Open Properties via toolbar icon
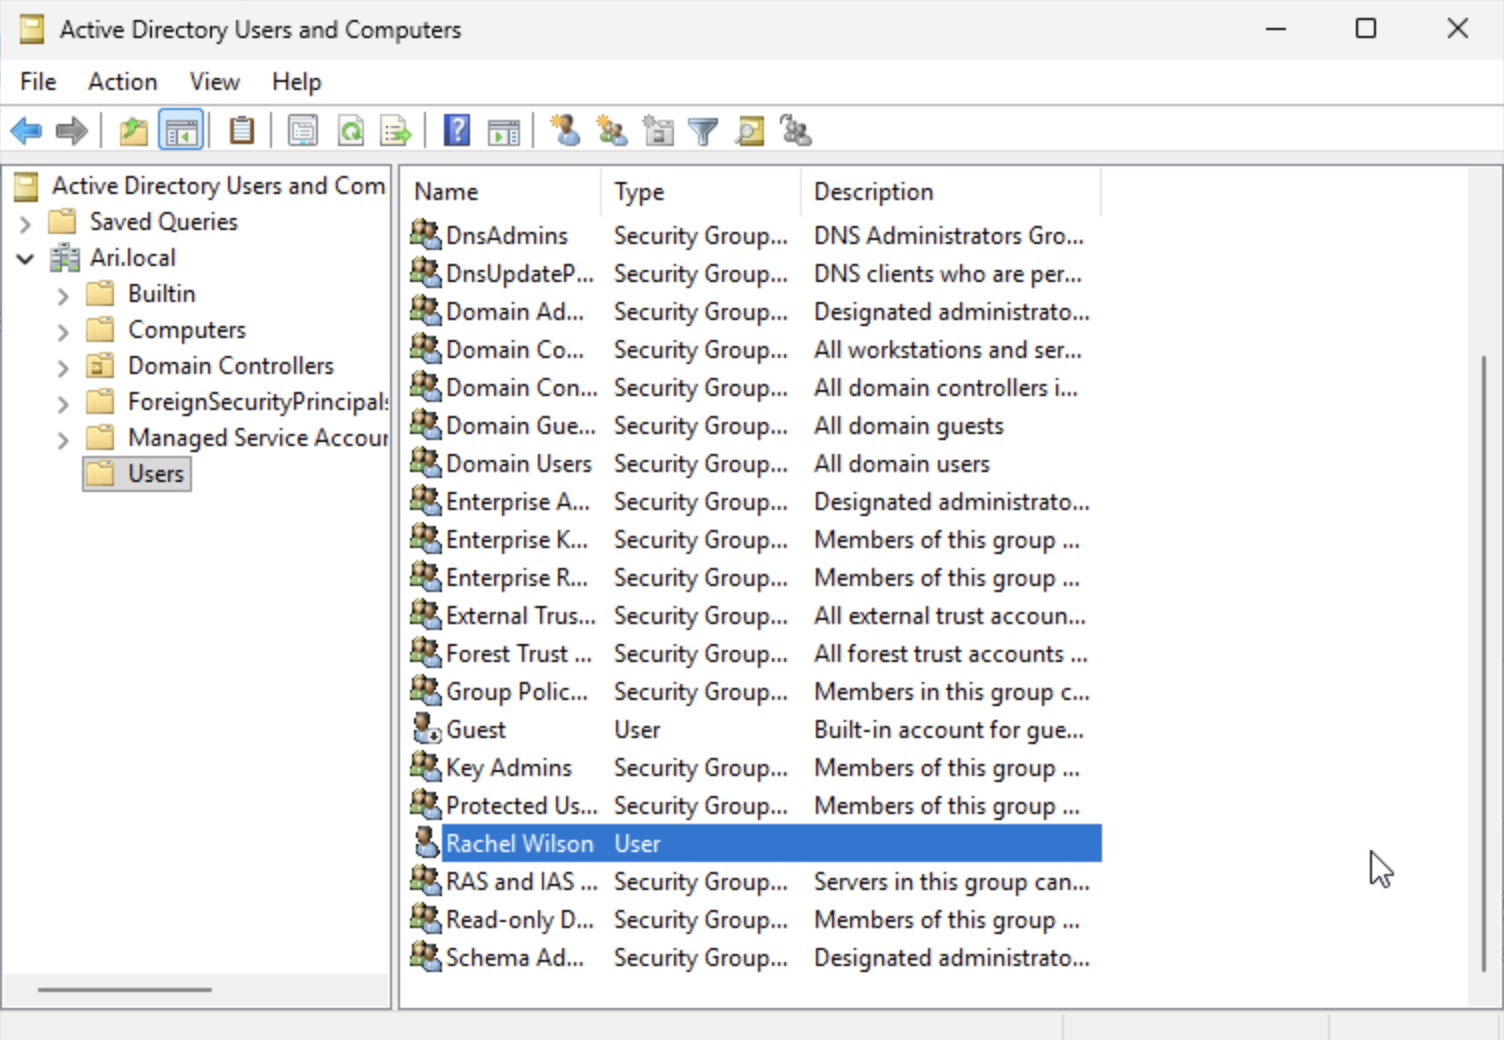Screen dimensions: 1504x1040 pyautogui.click(x=302, y=131)
